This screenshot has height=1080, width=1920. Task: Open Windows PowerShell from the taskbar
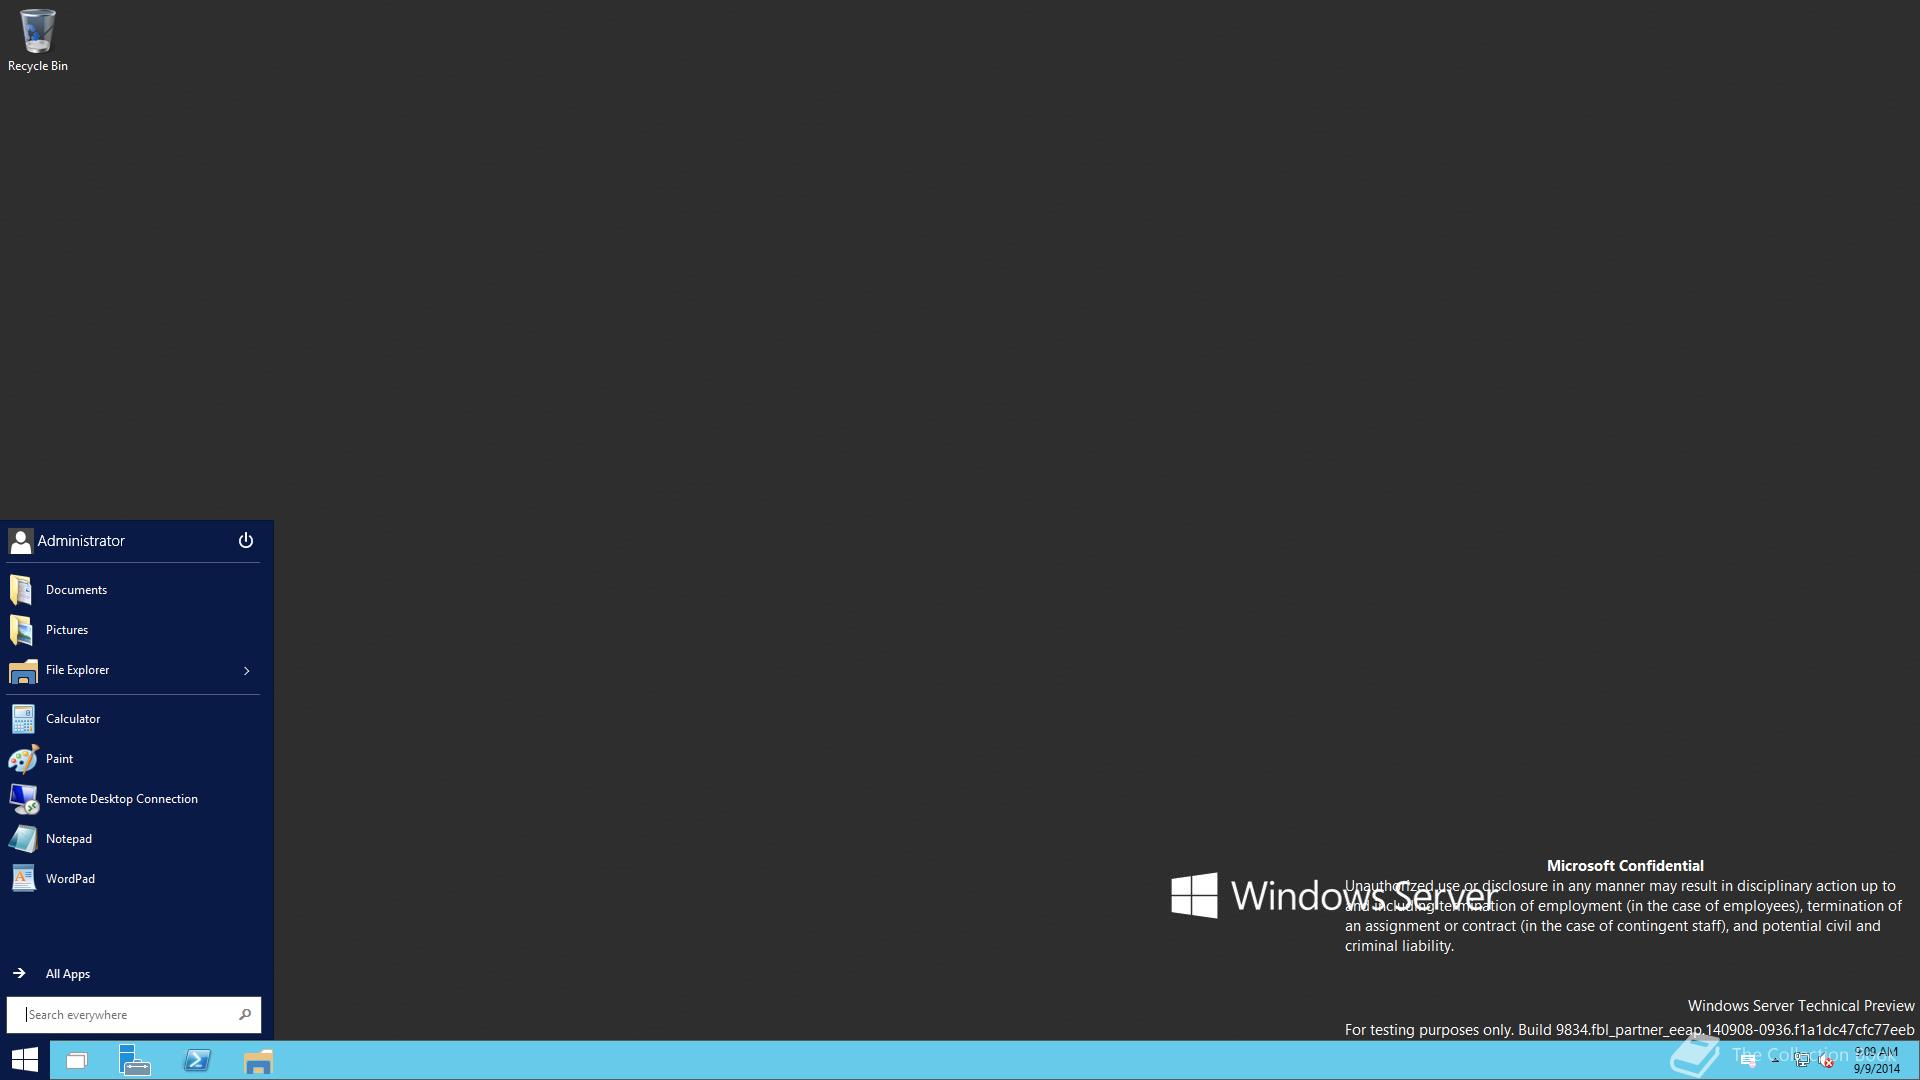(197, 1061)
